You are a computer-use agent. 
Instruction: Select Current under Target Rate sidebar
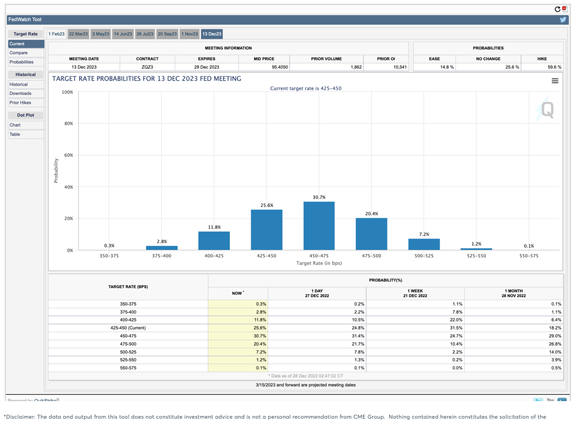click(26, 44)
